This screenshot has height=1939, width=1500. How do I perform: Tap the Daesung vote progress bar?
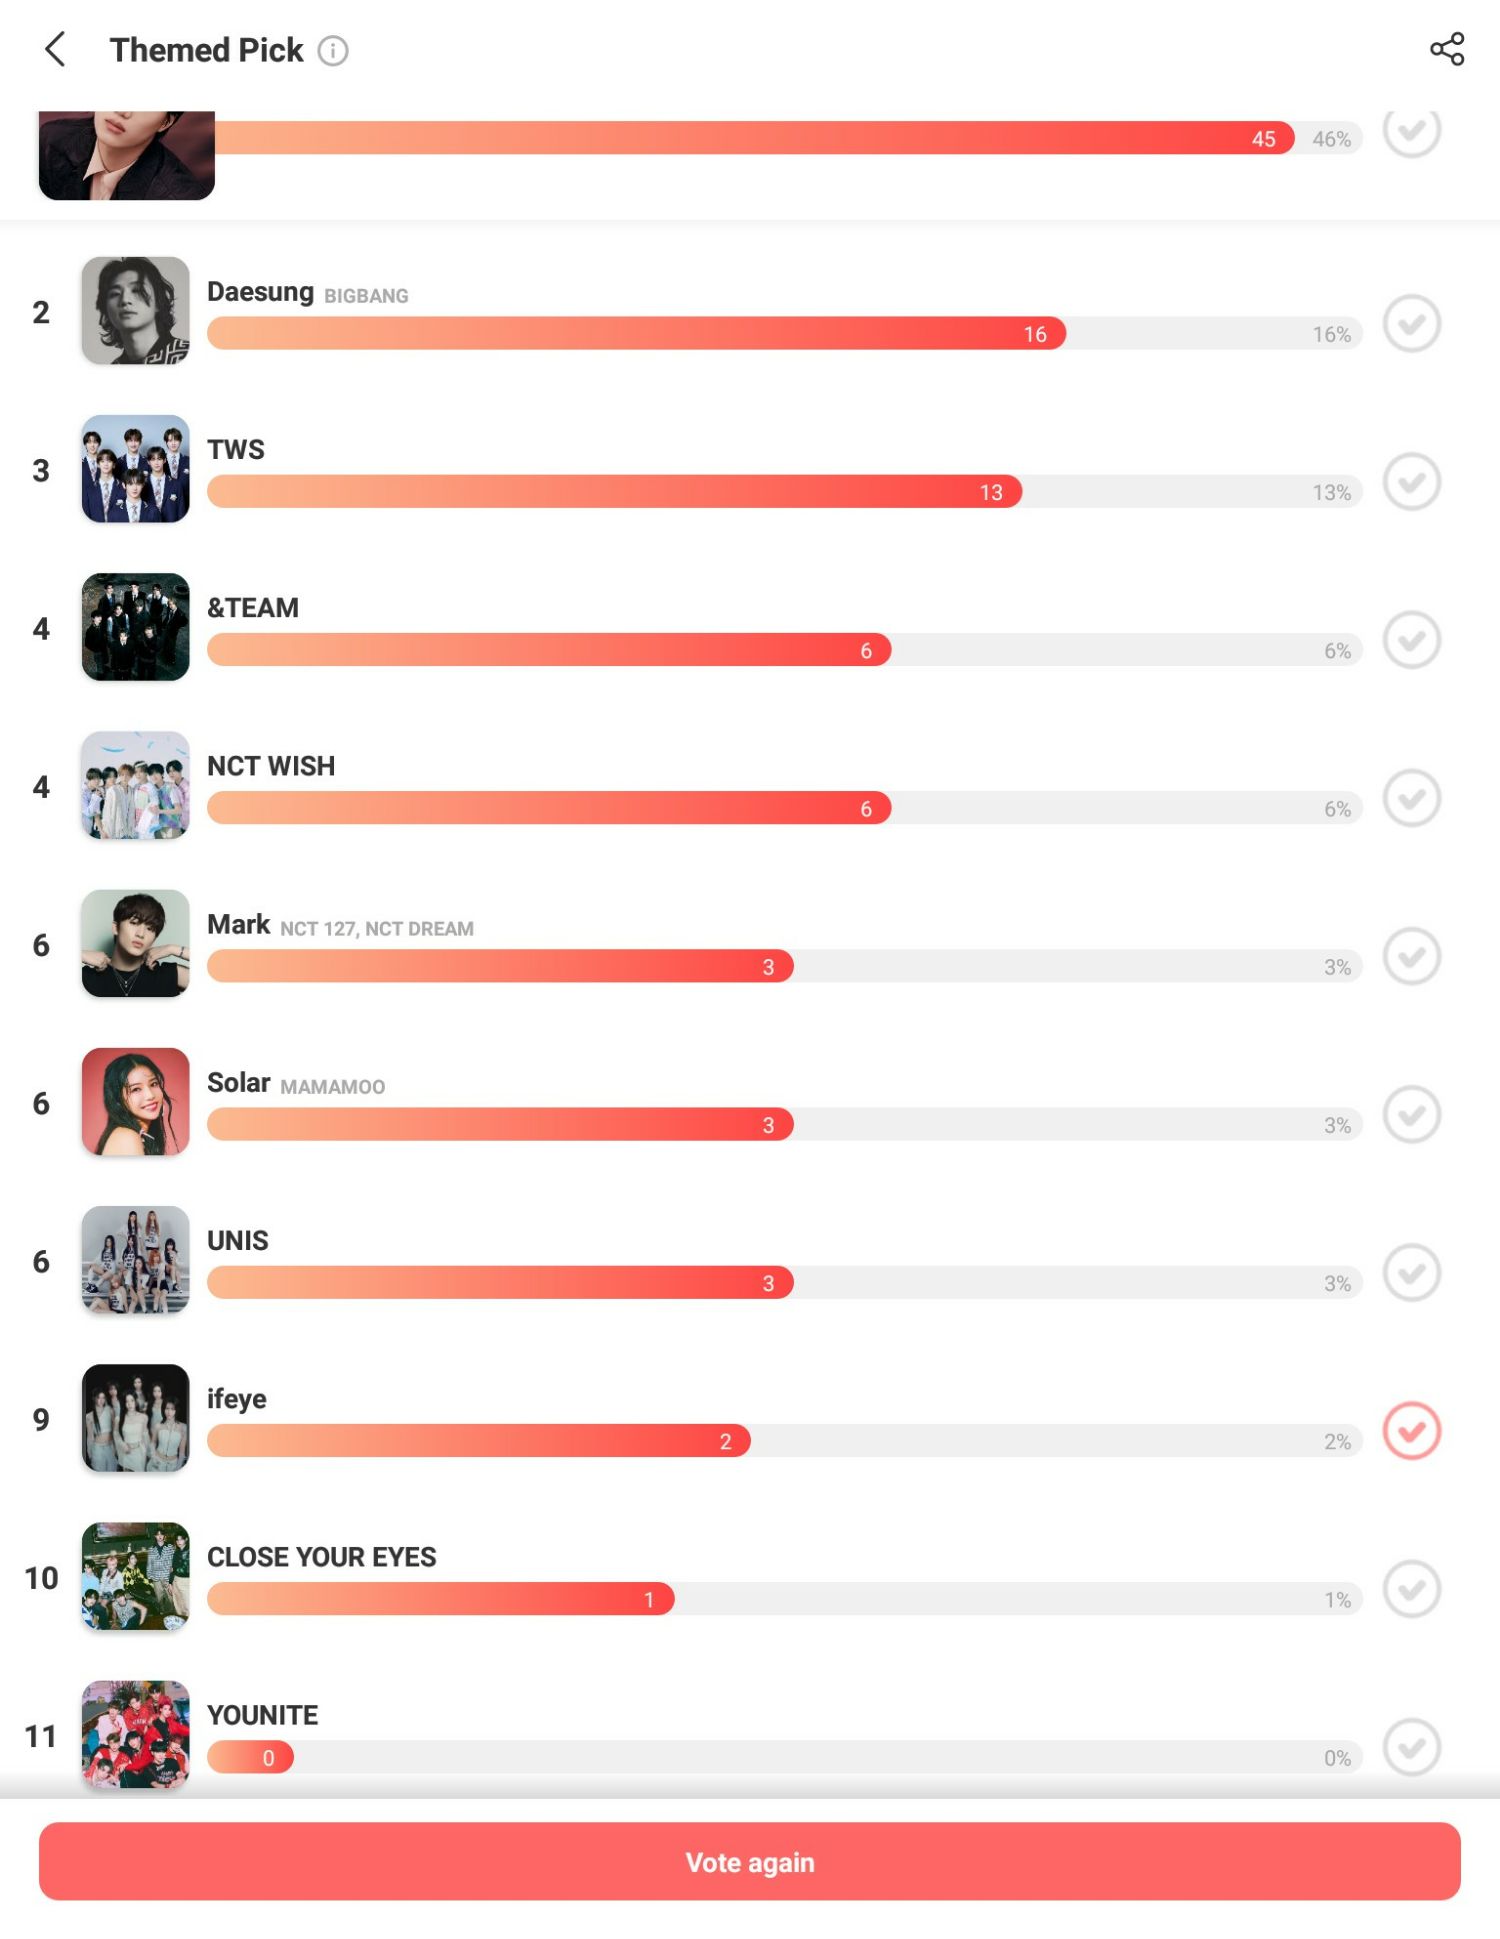pyautogui.click(x=784, y=333)
